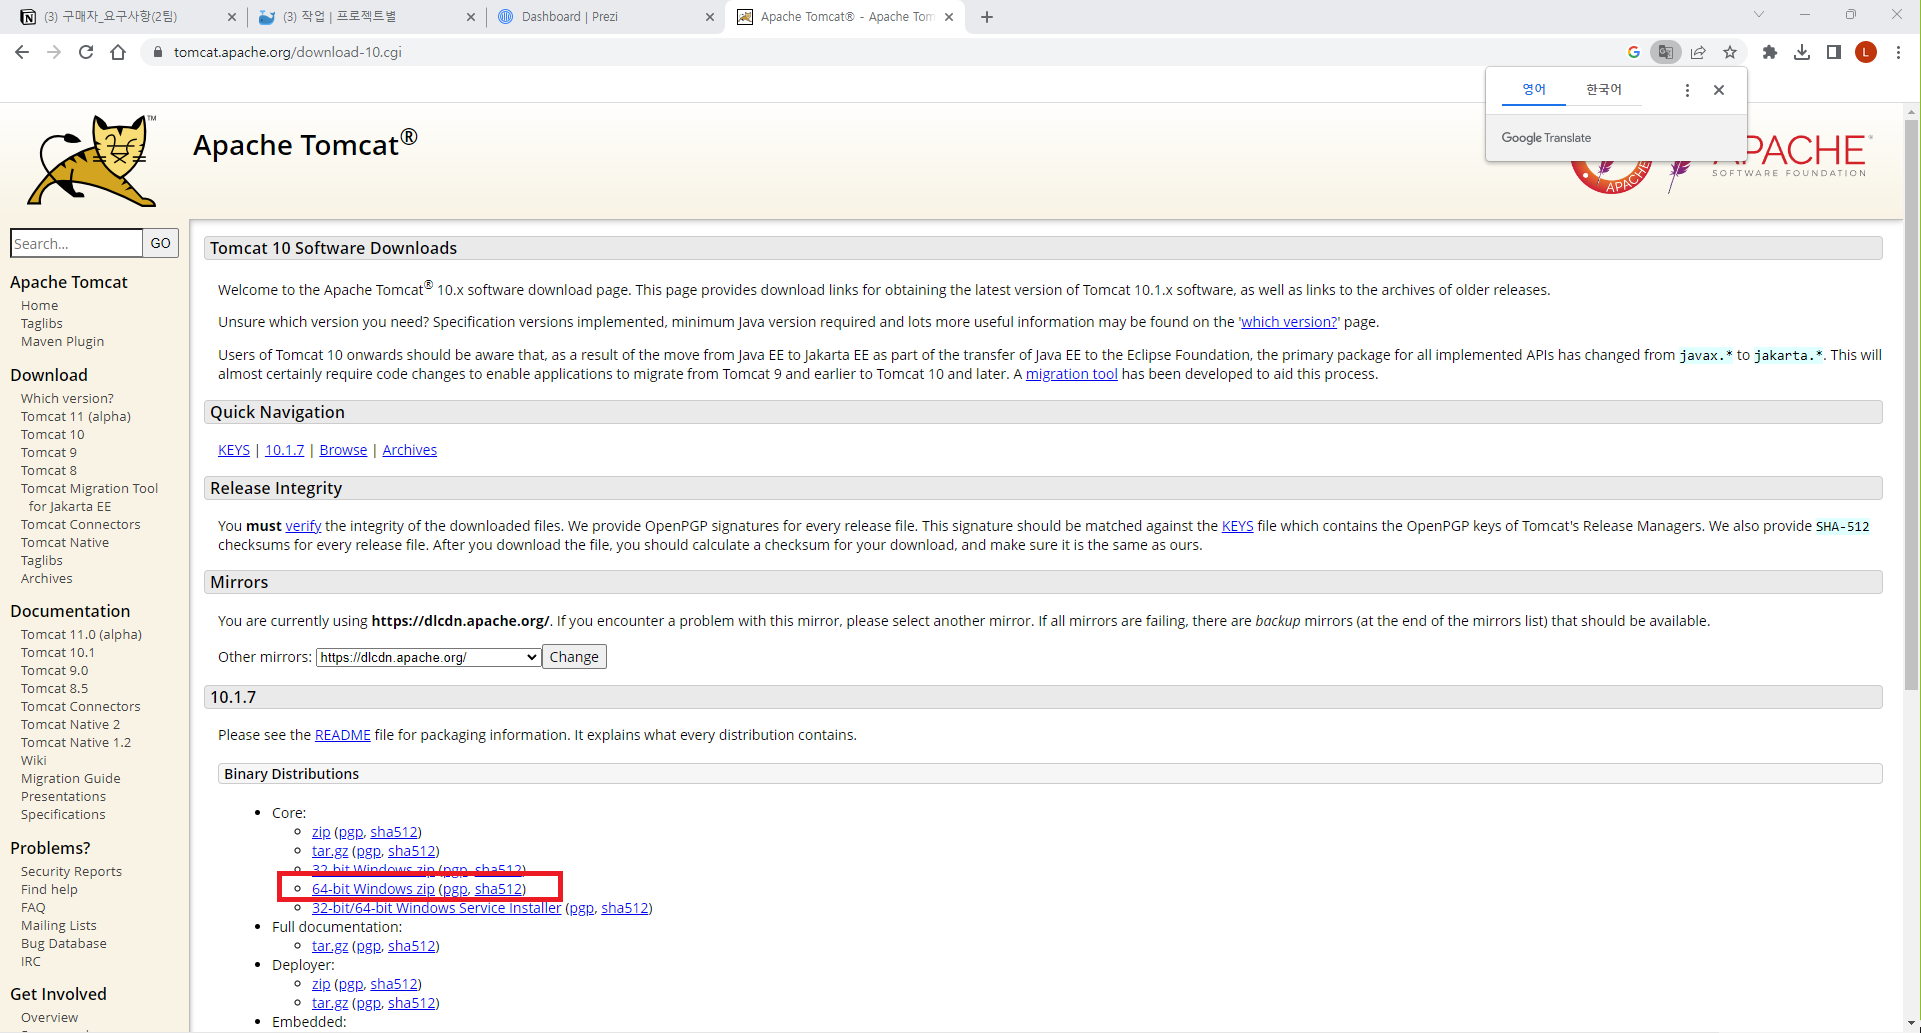1921x1033 pixels.
Task: Download Full documentation tar.gz
Action: (x=330, y=946)
